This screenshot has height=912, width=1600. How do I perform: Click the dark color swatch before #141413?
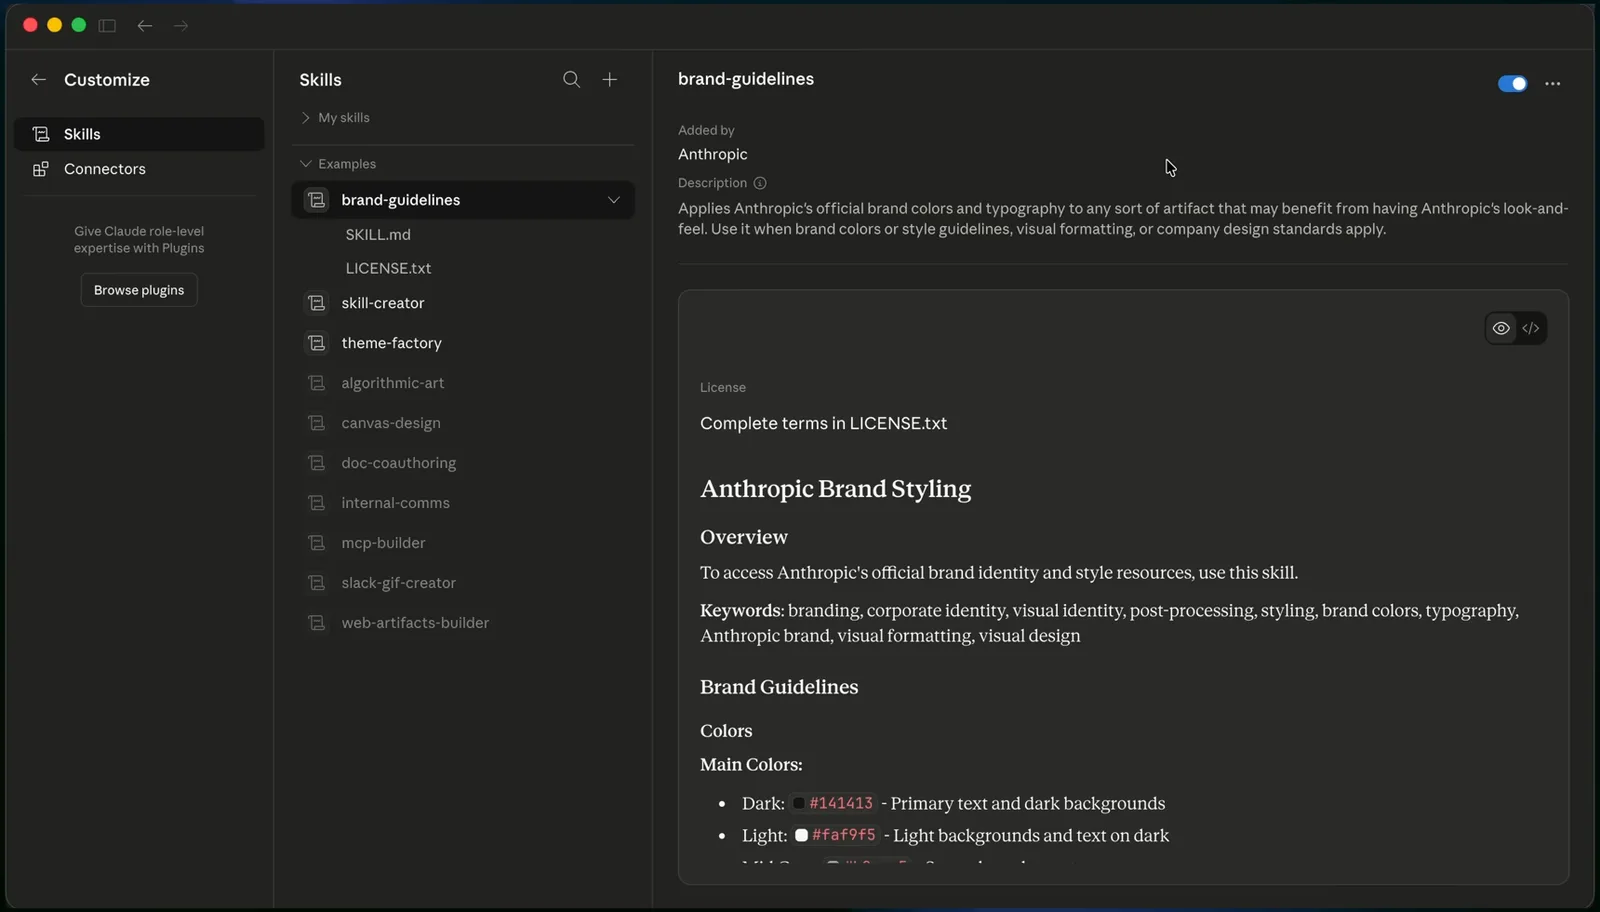point(798,803)
